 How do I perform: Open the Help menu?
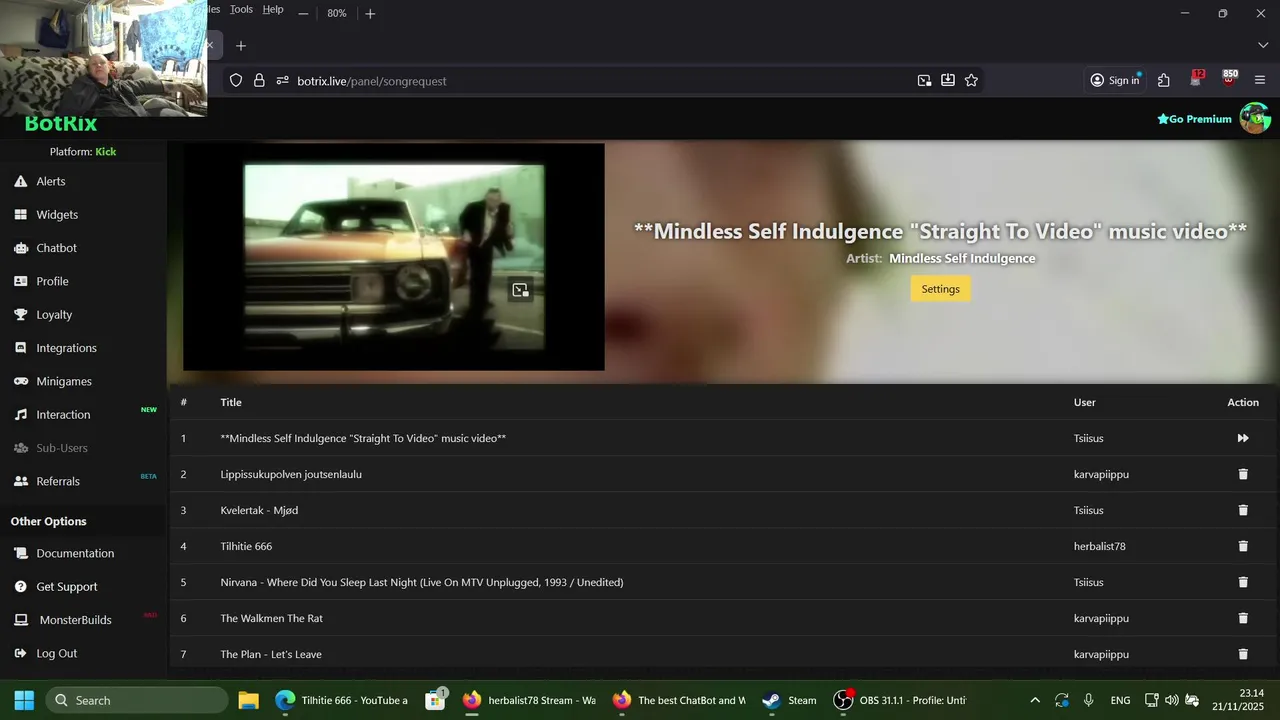click(x=273, y=9)
